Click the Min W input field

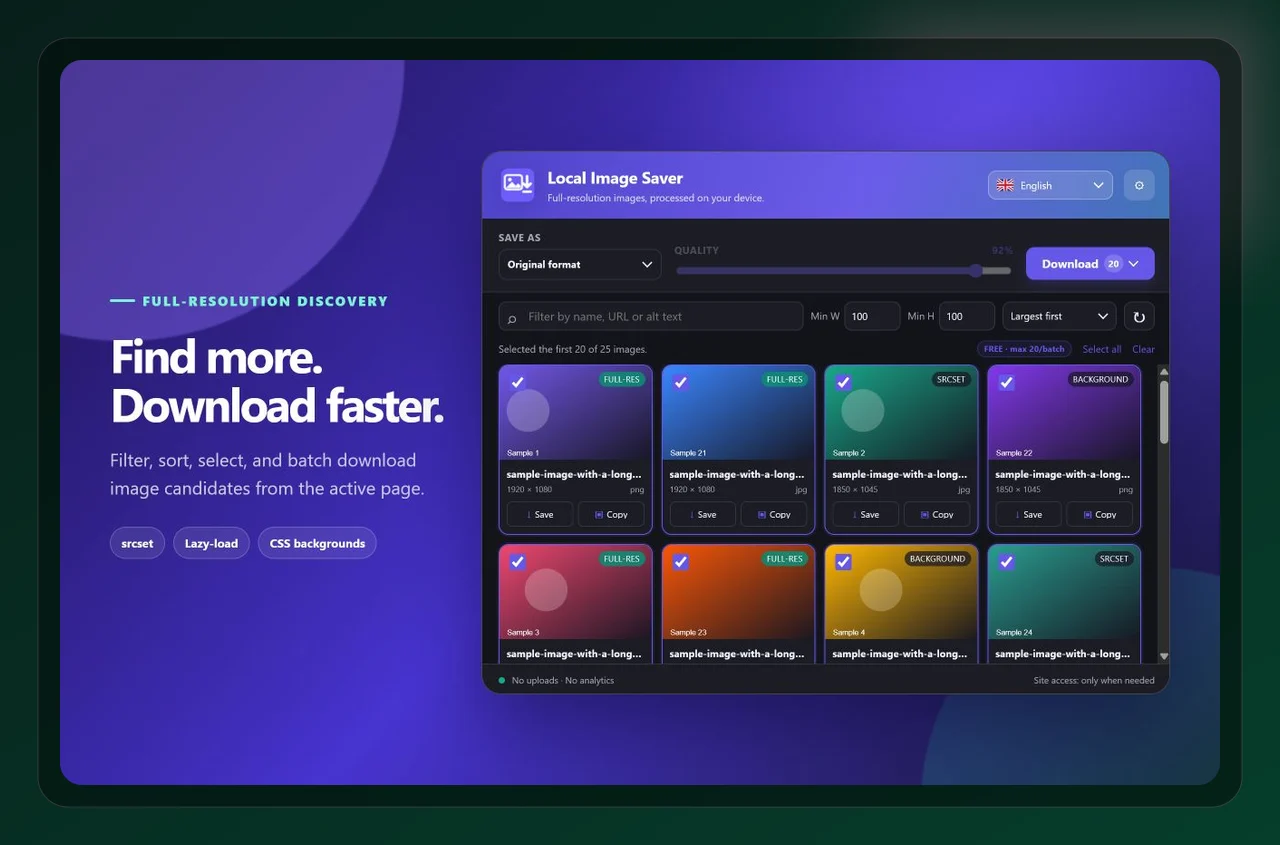(x=872, y=316)
